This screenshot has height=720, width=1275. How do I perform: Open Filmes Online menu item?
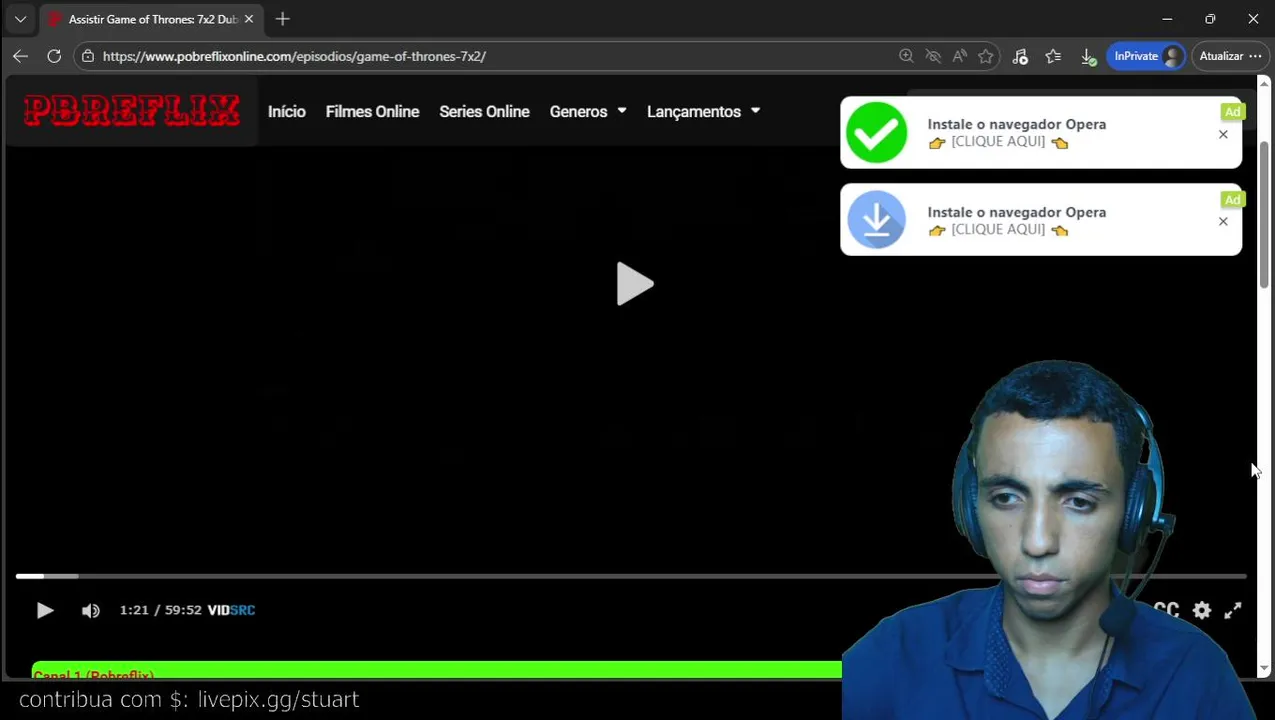[372, 111]
